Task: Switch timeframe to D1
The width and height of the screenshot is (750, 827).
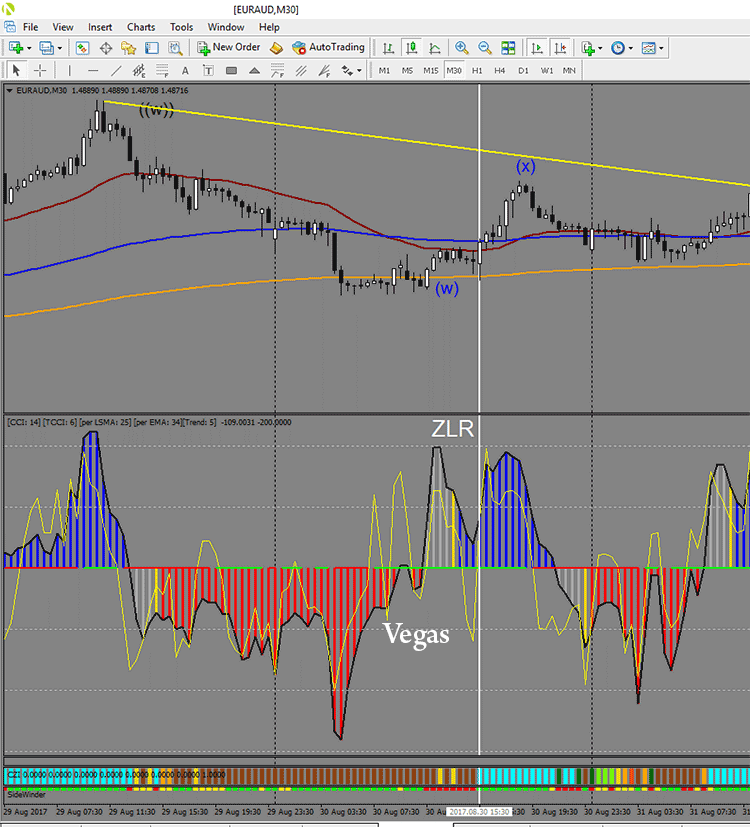Action: [523, 70]
